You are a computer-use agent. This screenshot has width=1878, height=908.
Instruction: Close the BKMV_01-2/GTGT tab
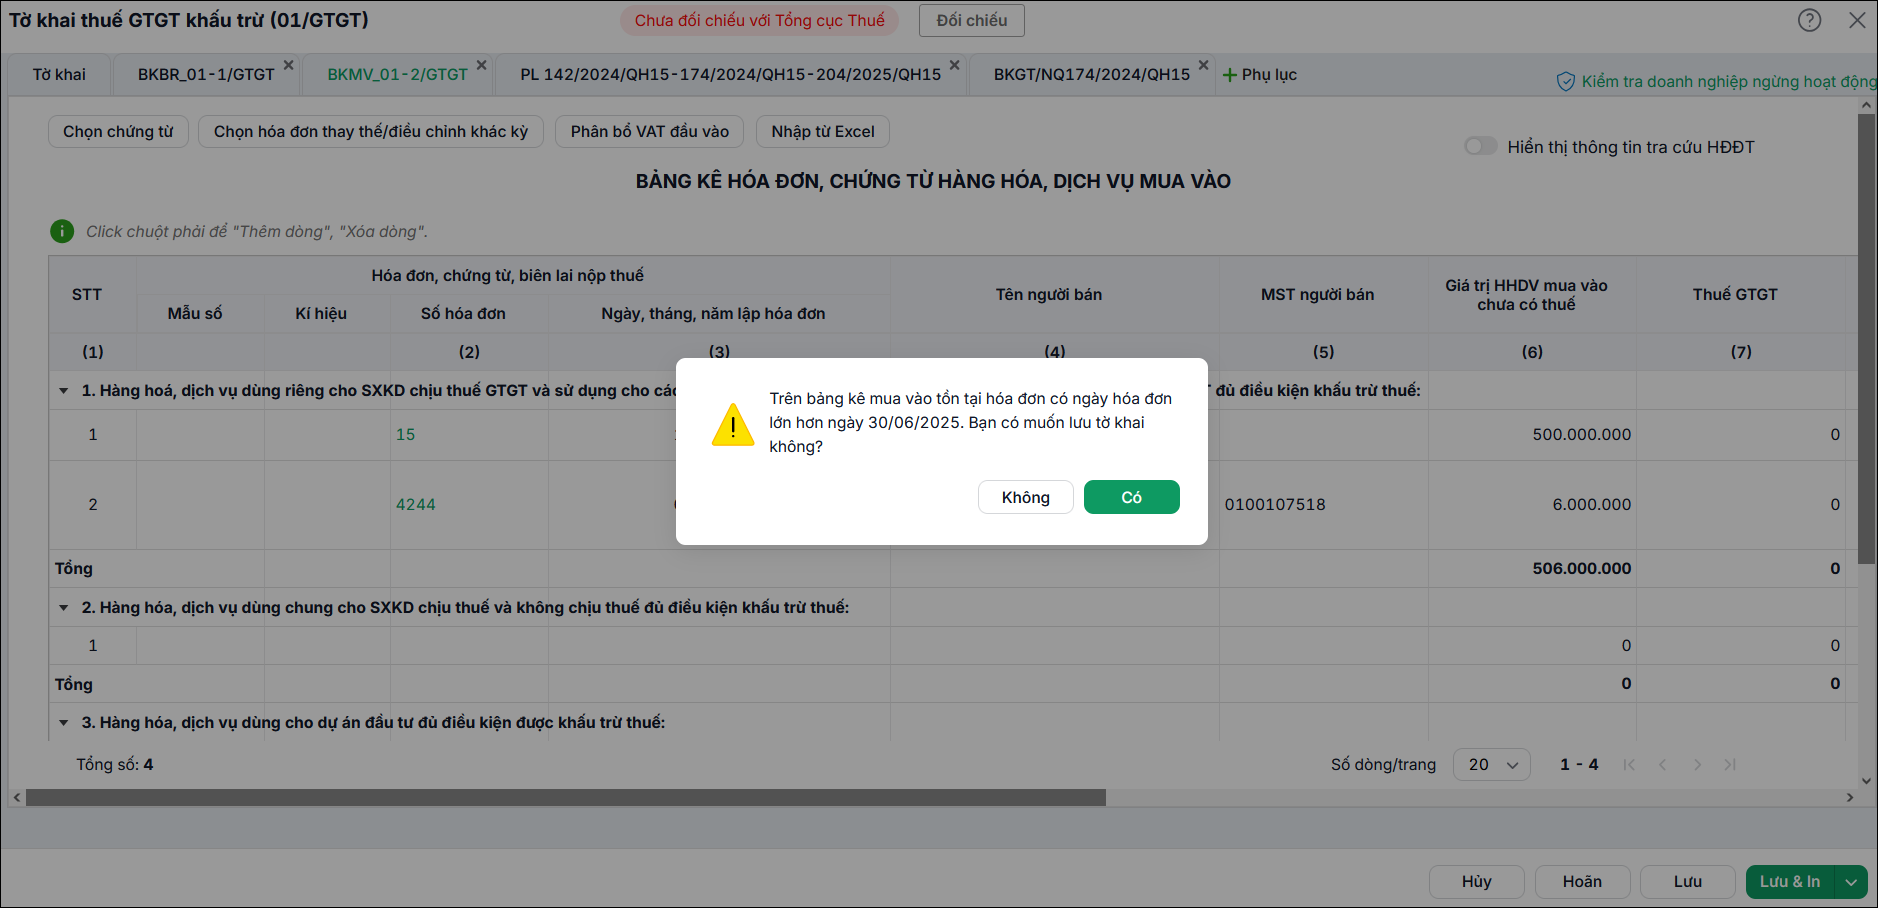coord(482,65)
